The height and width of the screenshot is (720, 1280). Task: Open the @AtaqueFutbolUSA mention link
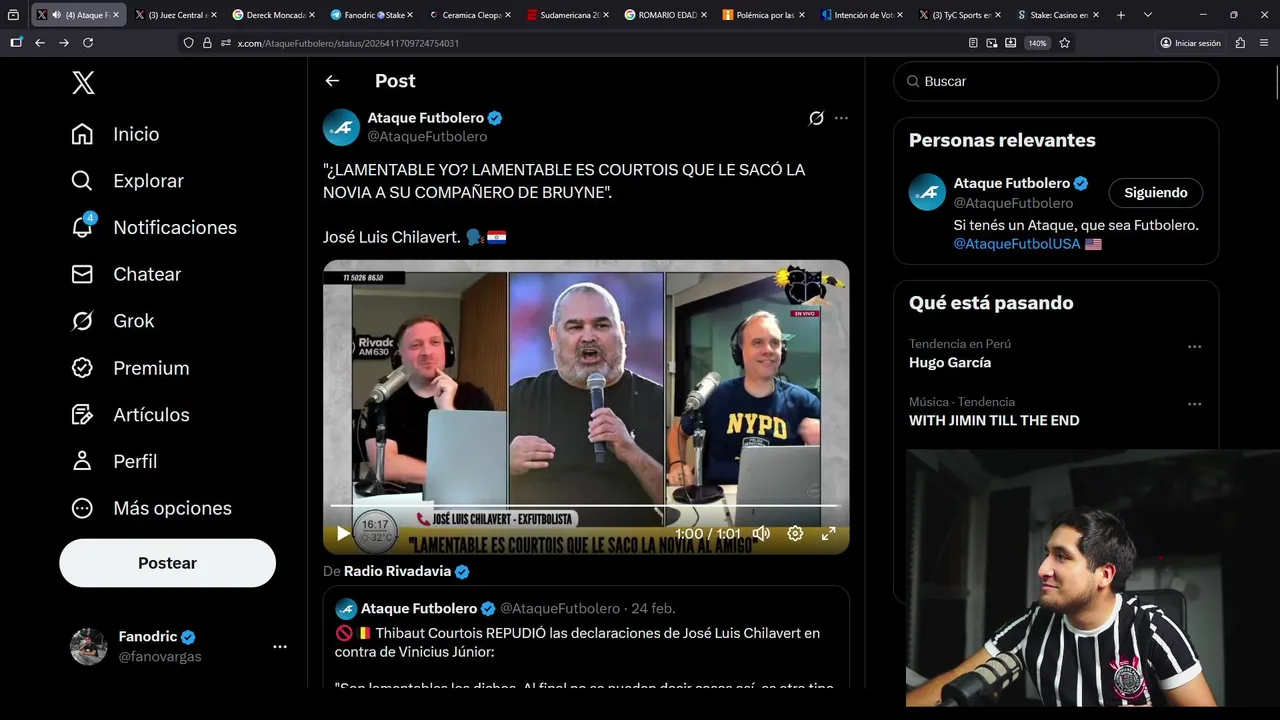[1017, 244]
